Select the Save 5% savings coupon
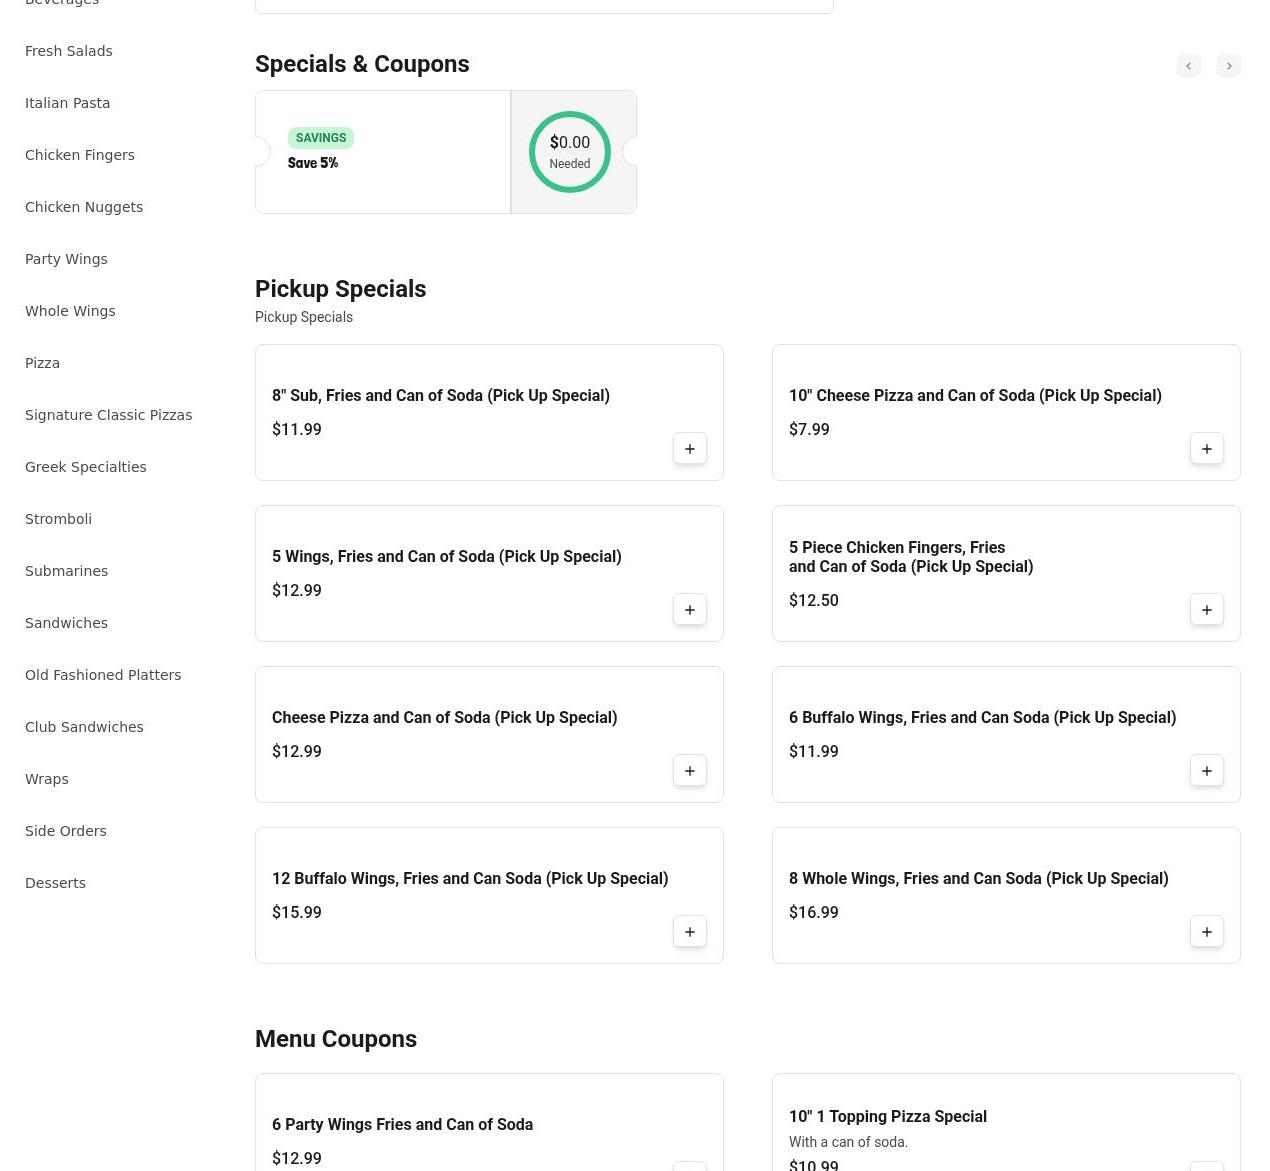This screenshot has height=1171, width=1270. pyautogui.click(x=383, y=152)
